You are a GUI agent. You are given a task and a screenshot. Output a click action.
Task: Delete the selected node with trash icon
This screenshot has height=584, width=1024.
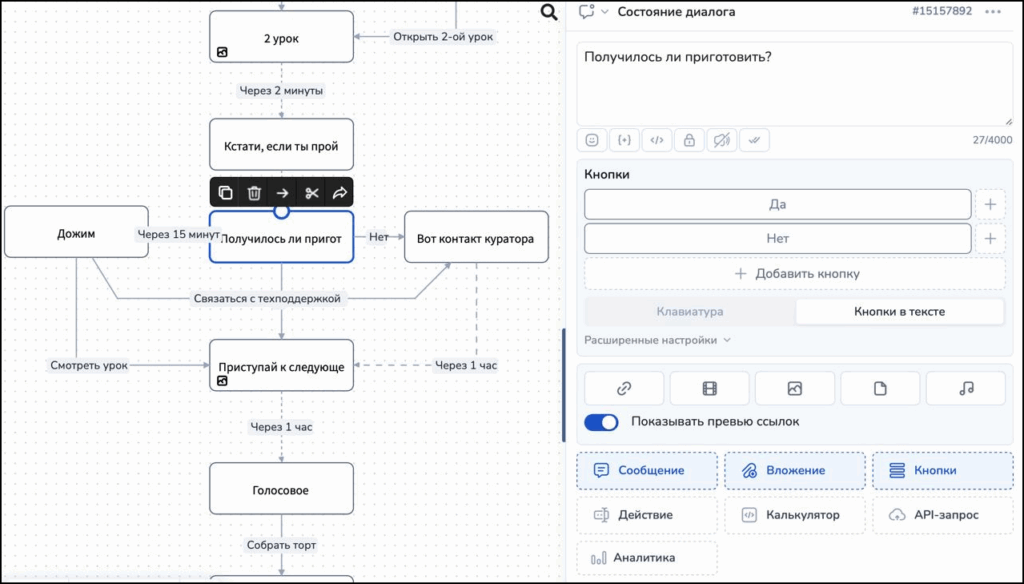[254, 193]
